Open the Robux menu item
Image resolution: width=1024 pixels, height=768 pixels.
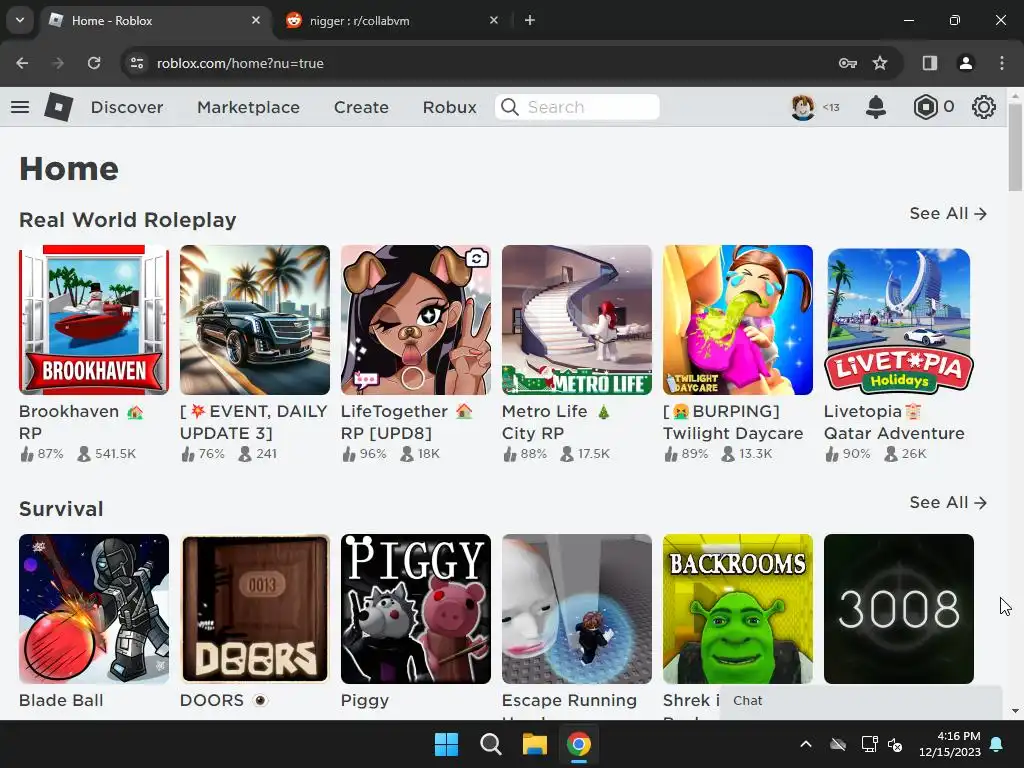pos(449,107)
